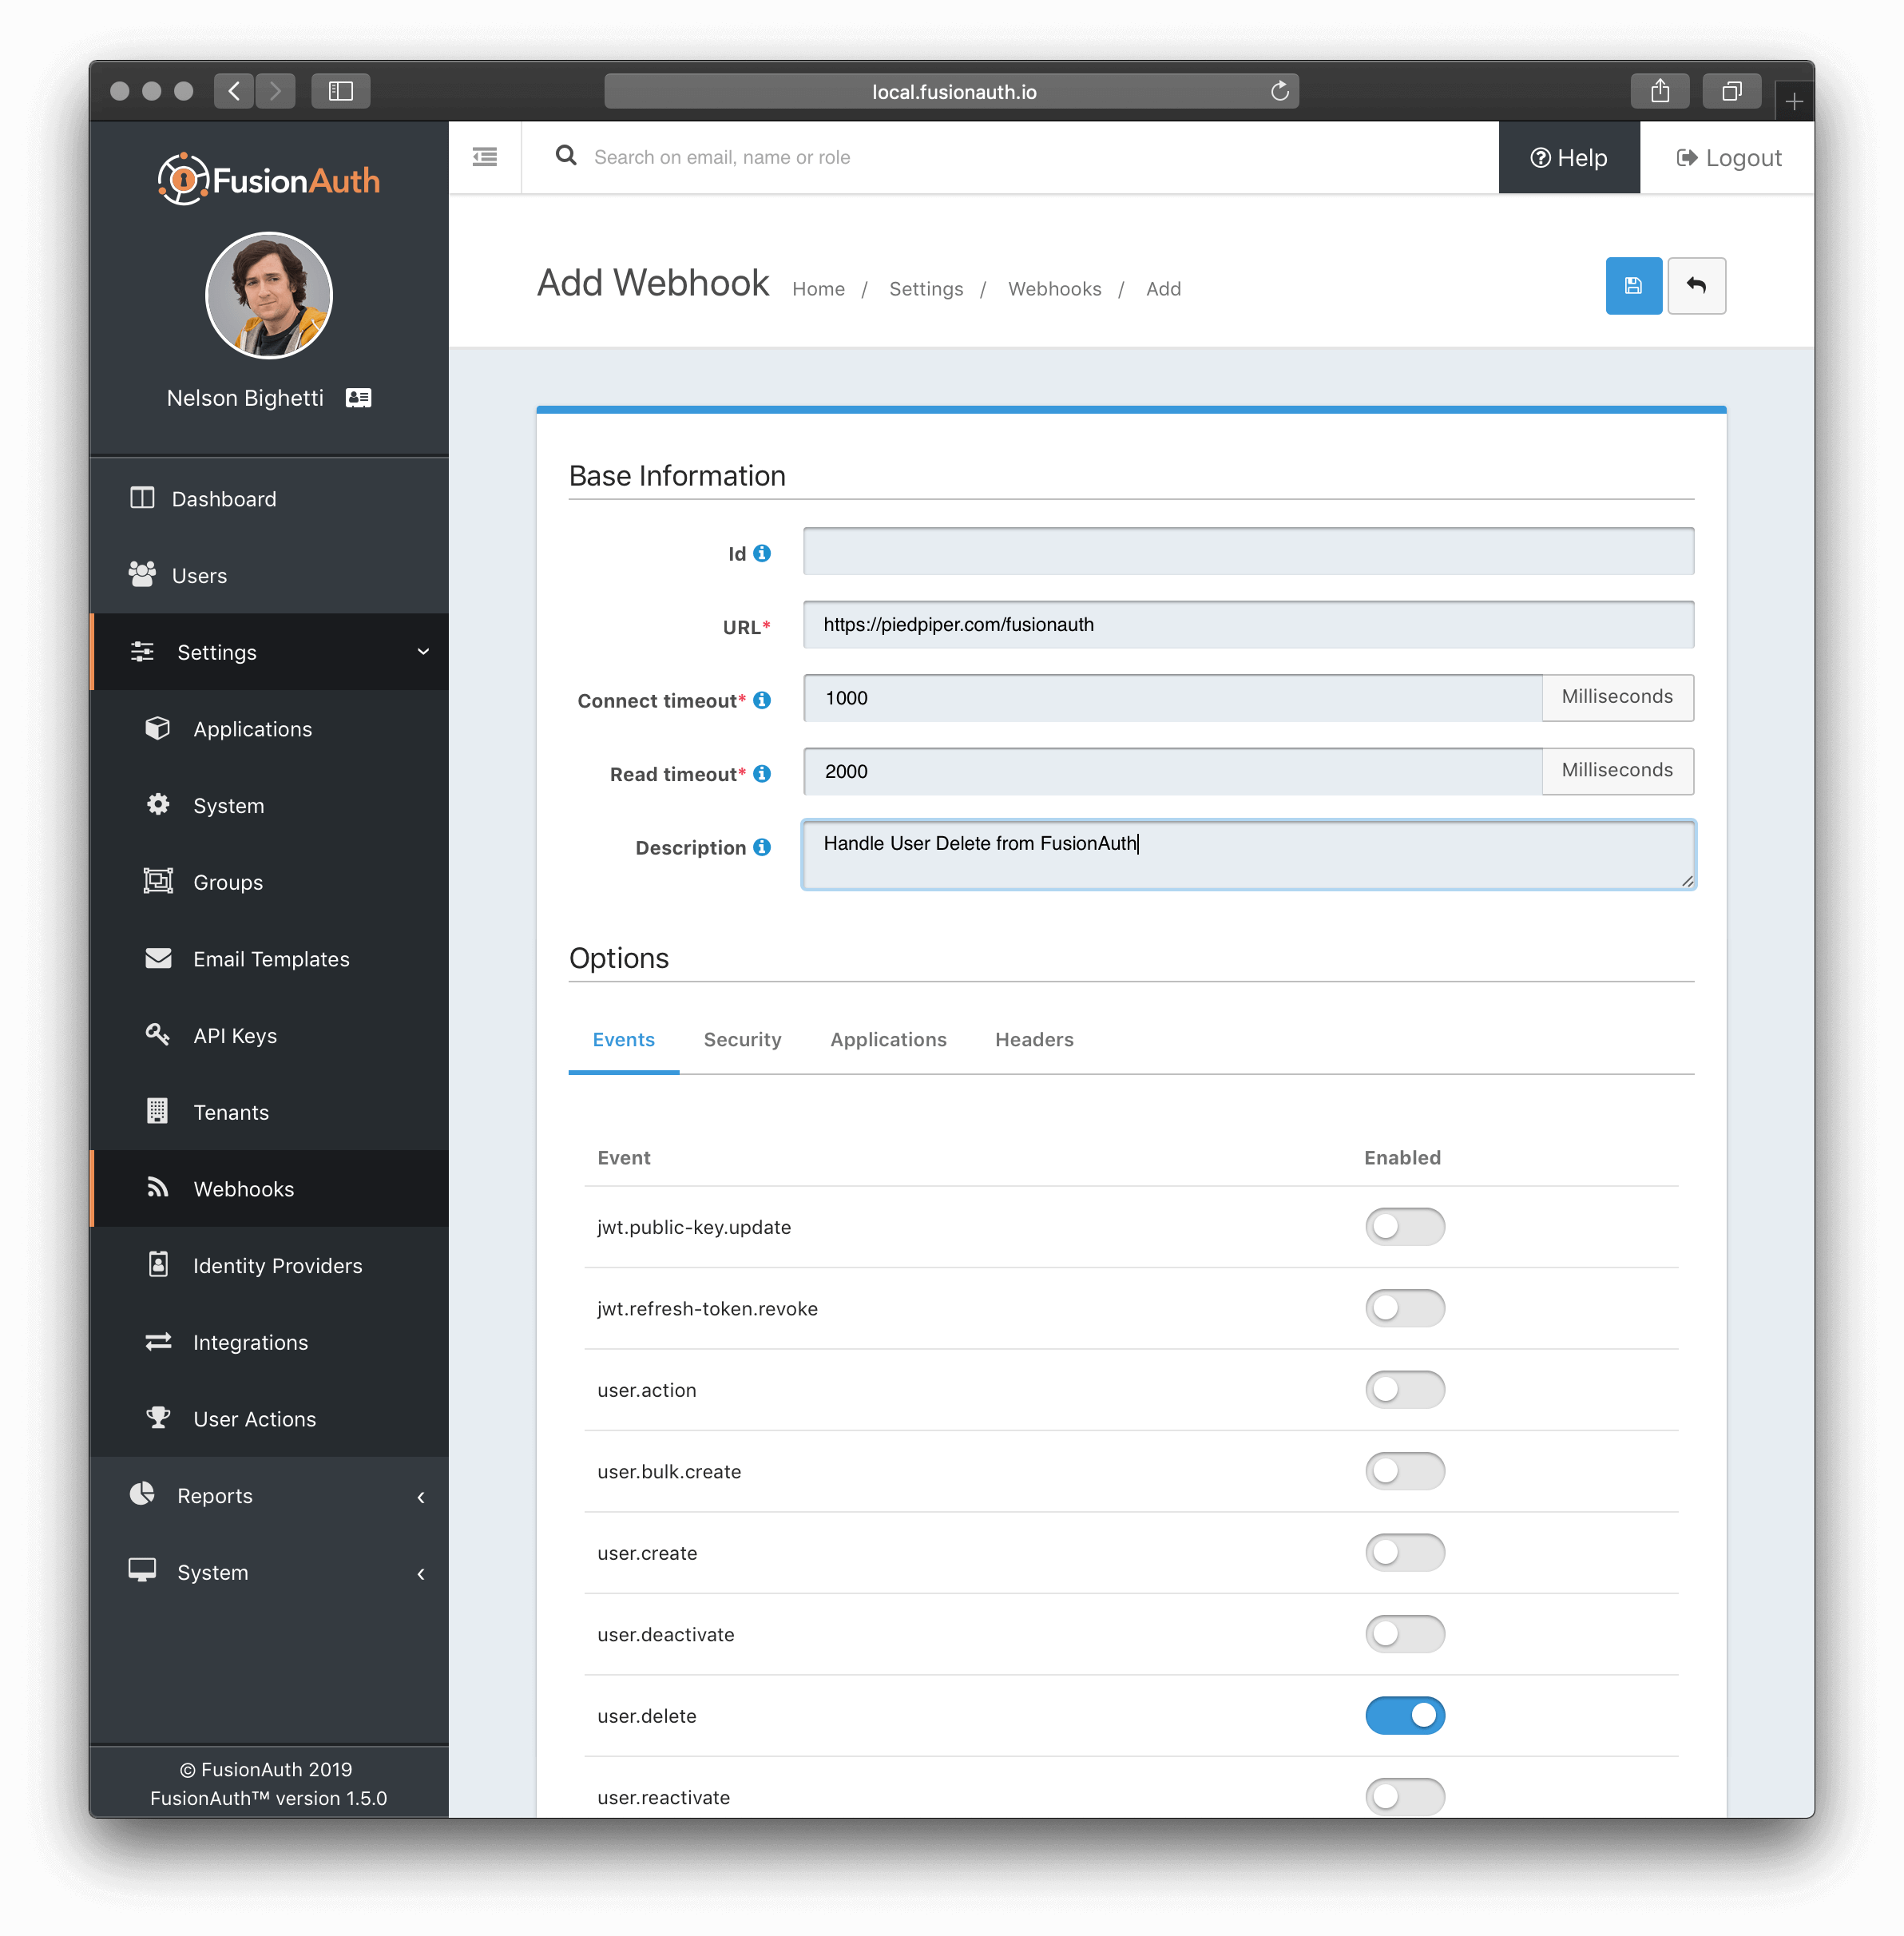Click the Id input field

[x=1248, y=551]
